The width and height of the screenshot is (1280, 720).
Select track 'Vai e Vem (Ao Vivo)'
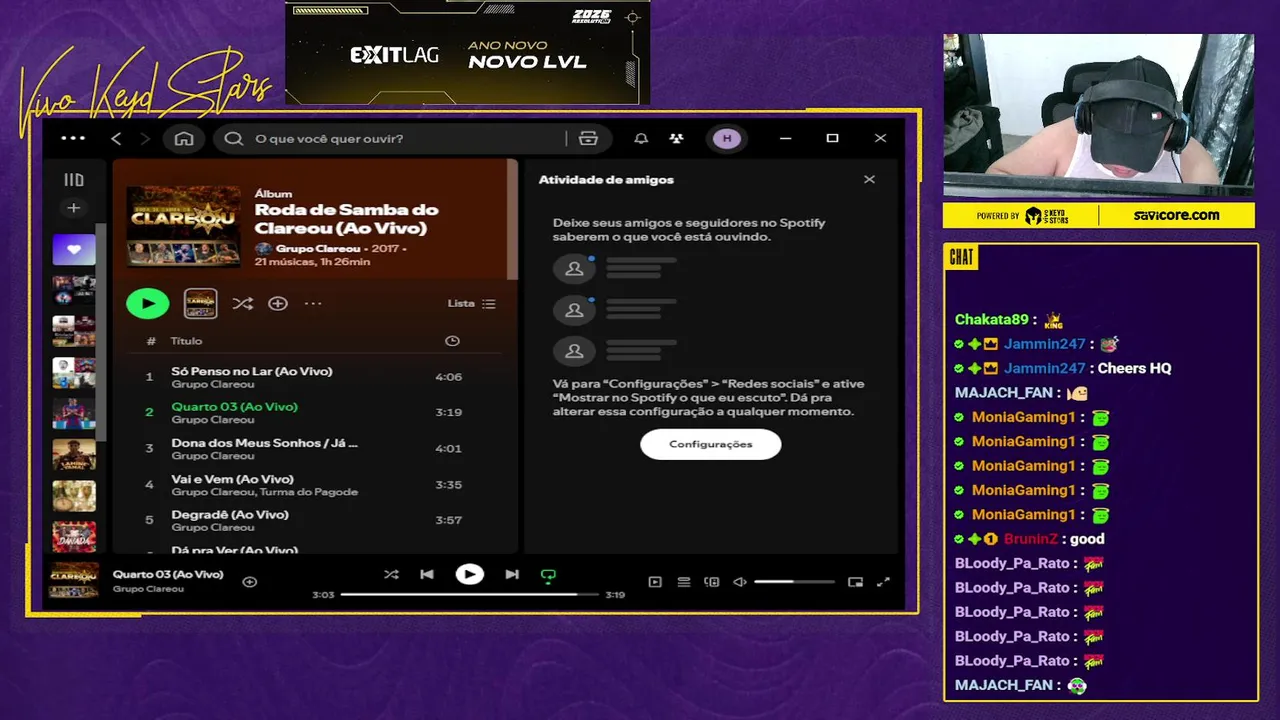click(x=315, y=484)
